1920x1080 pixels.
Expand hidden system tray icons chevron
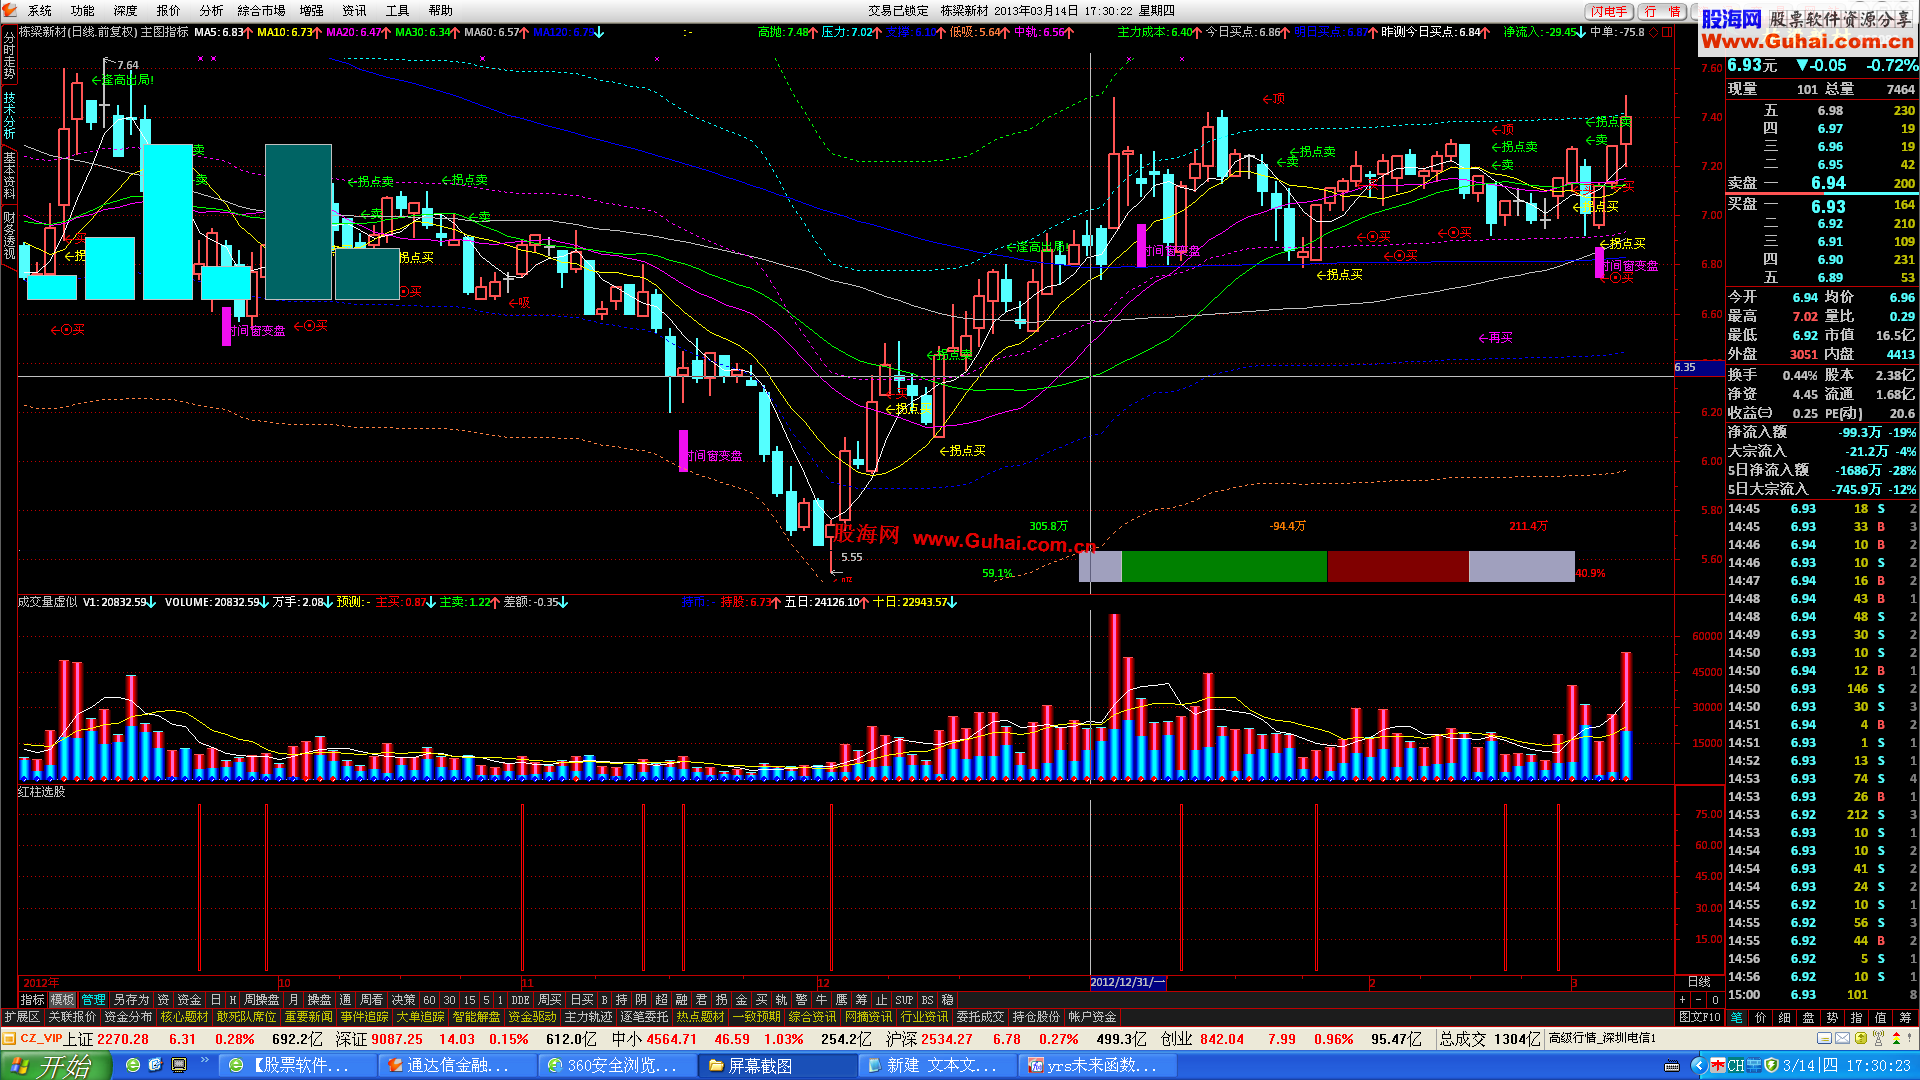(1699, 1066)
